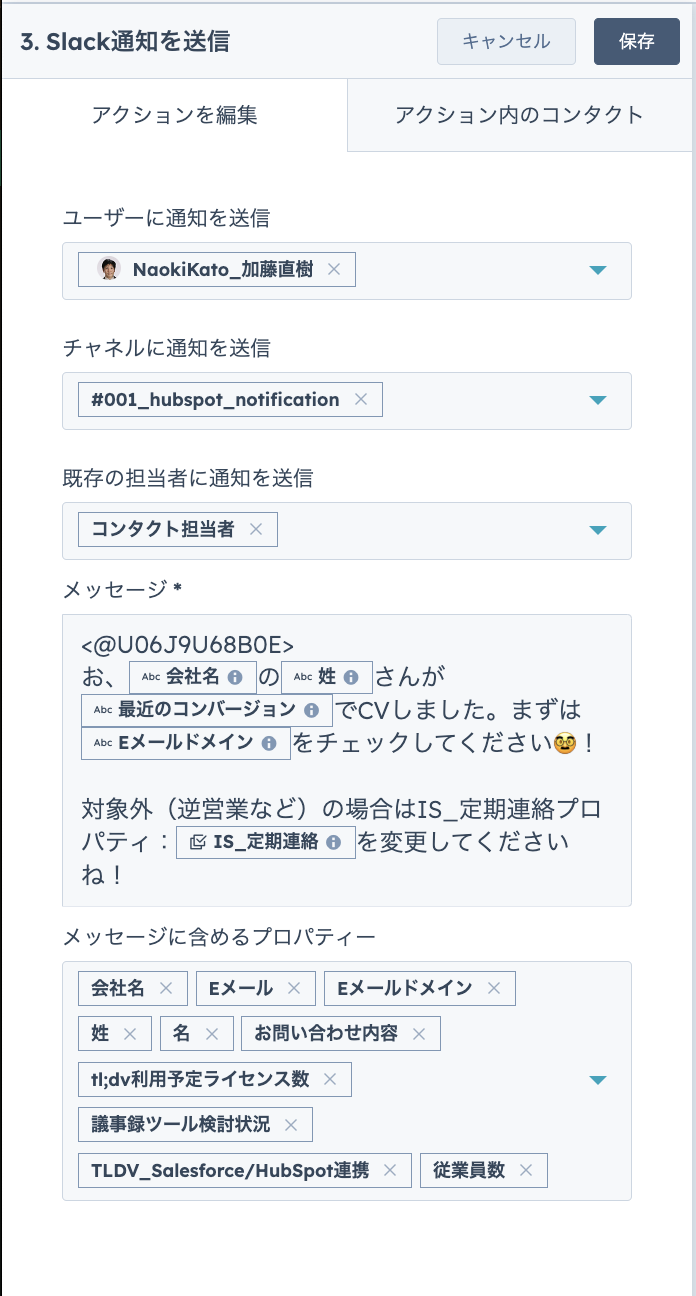This screenshot has height=1296, width=696.
Task: Click the info icon on the 会社名 token
Action: pyautogui.click(x=235, y=676)
